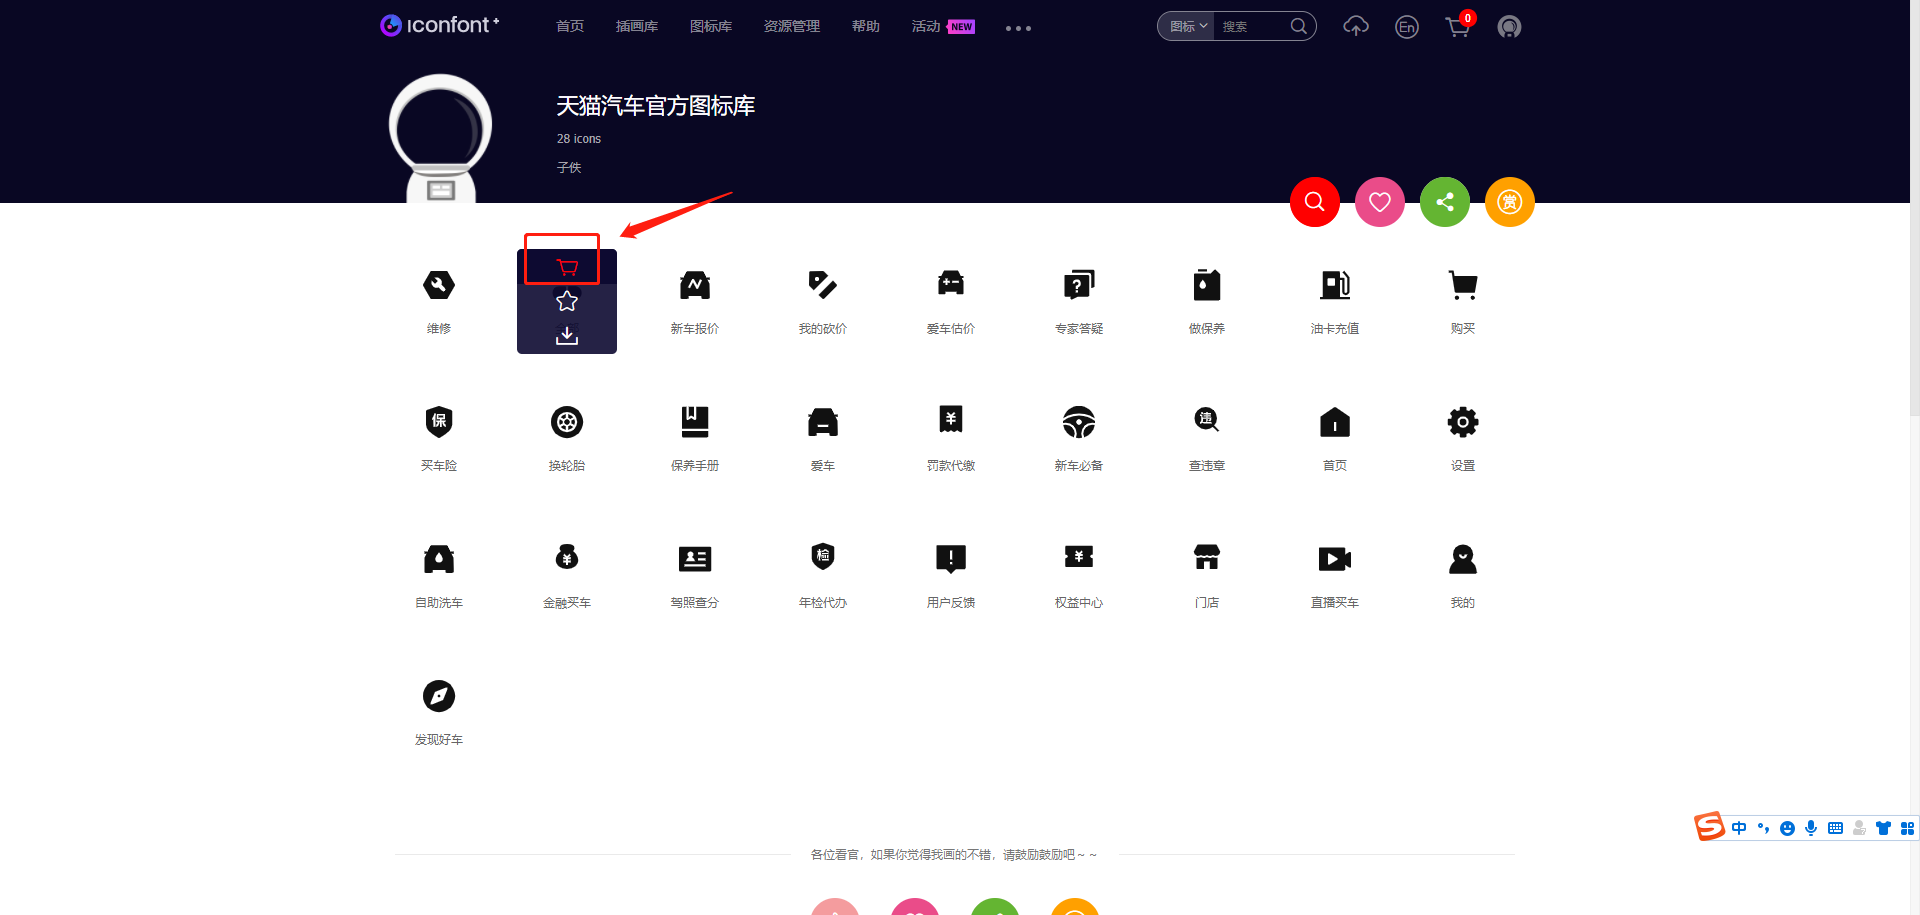Click the iconfont logo
This screenshot has height=915, width=1920.
coord(440,25)
